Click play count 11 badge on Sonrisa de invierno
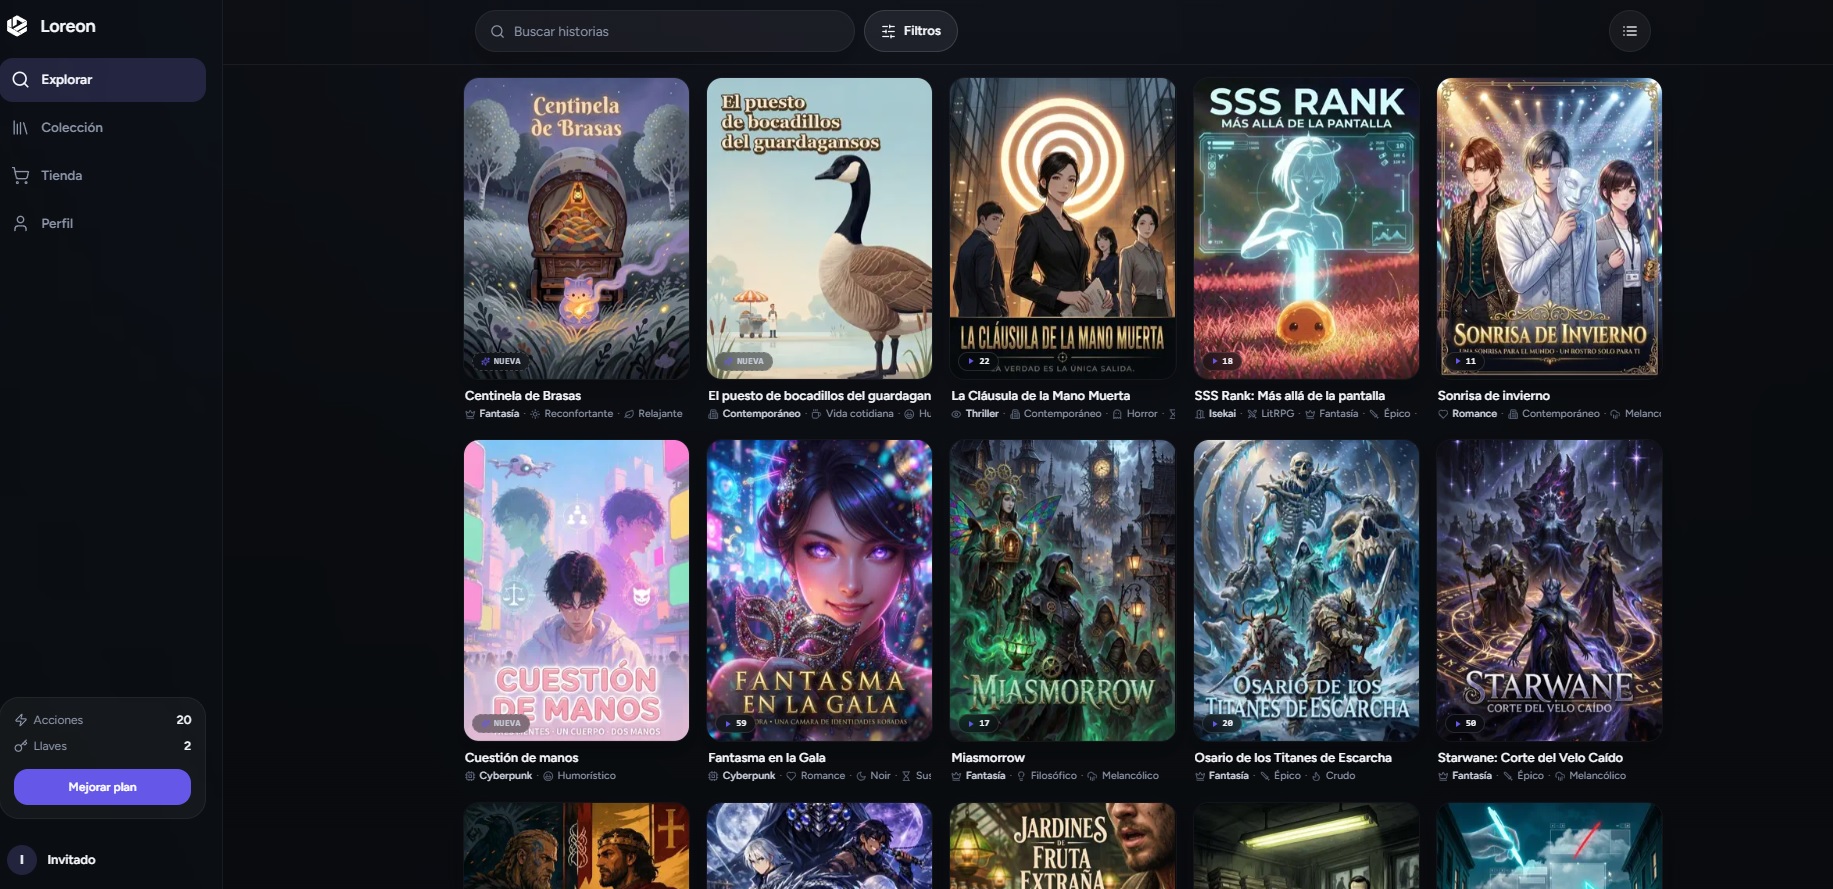The image size is (1833, 889). (x=1465, y=361)
